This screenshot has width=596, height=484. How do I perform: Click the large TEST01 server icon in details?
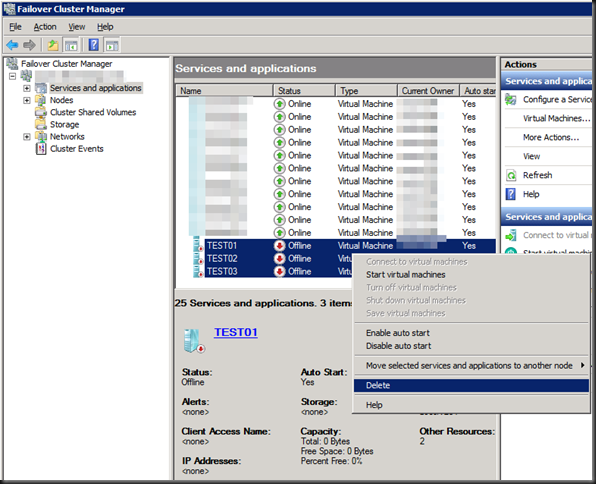pyautogui.click(x=194, y=341)
